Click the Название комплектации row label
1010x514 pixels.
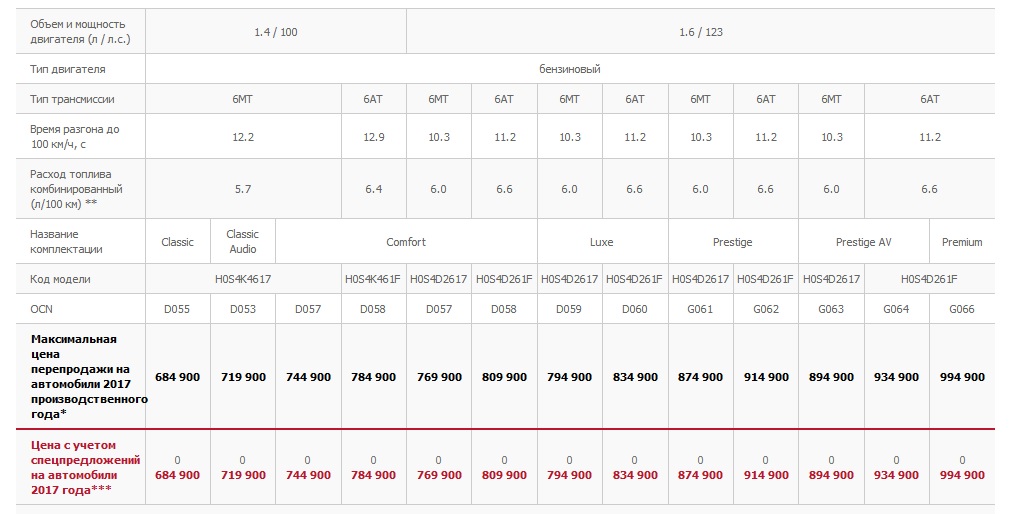coord(66,242)
